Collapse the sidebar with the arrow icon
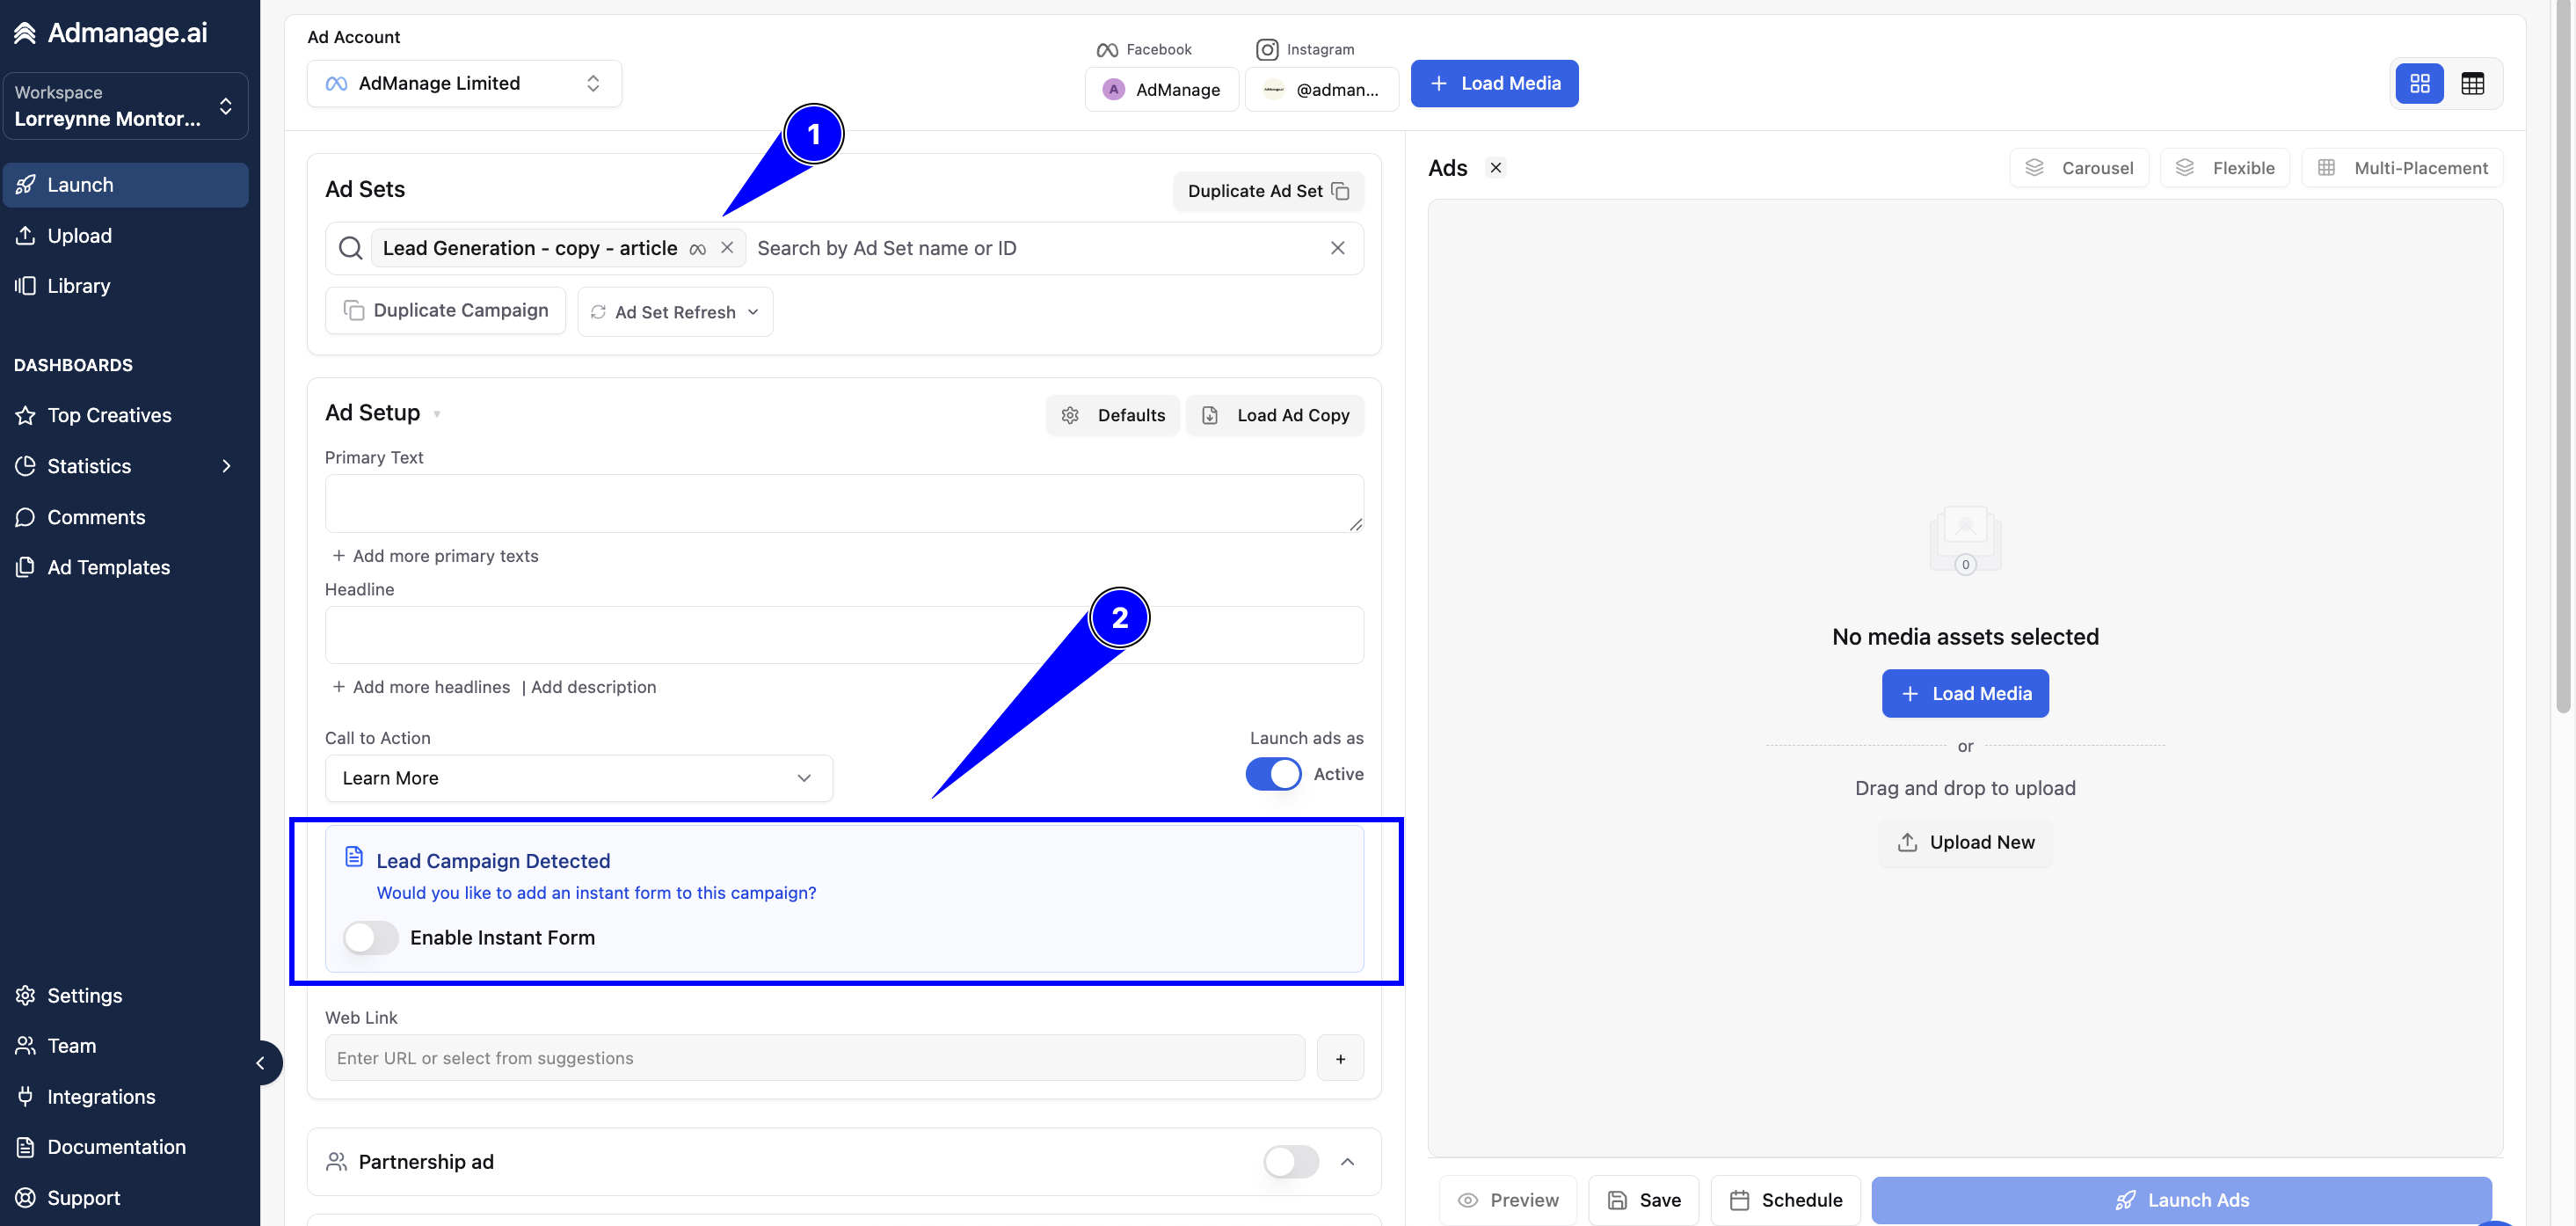Image resolution: width=2576 pixels, height=1226 pixels. [x=261, y=1063]
